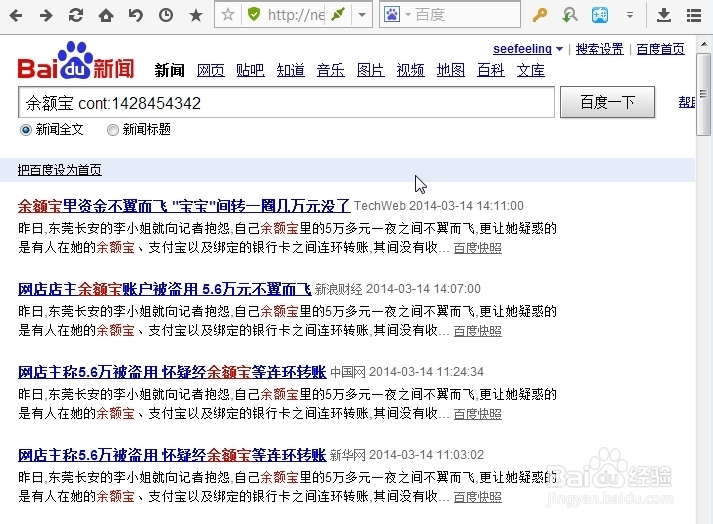This screenshot has width=713, height=524.
Task: Open browsing history clock icon
Action: point(166,15)
